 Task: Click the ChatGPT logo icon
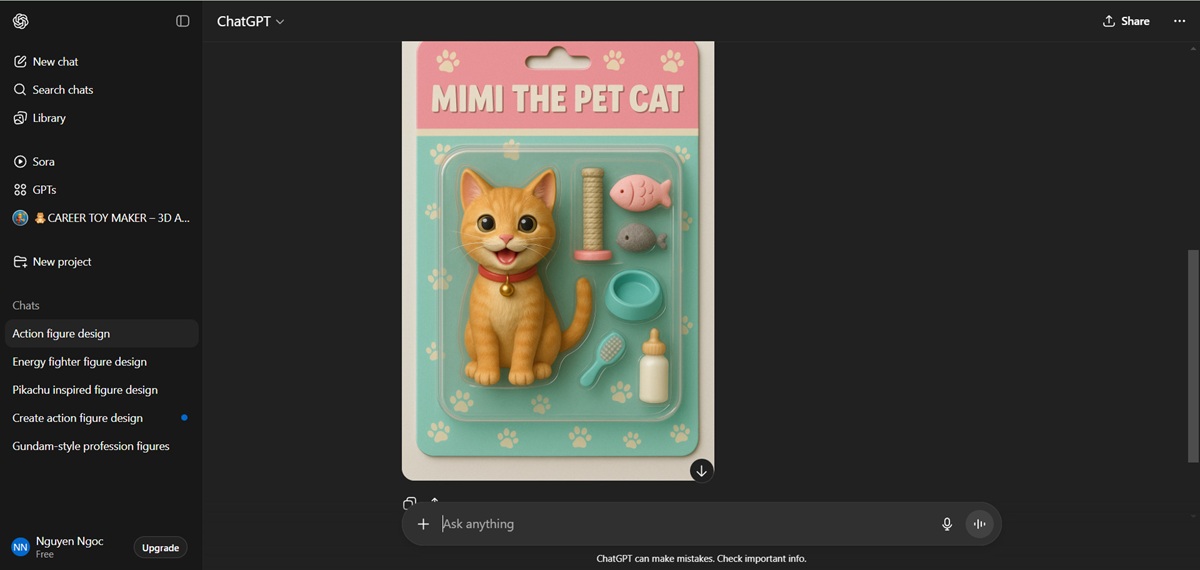tap(20, 21)
